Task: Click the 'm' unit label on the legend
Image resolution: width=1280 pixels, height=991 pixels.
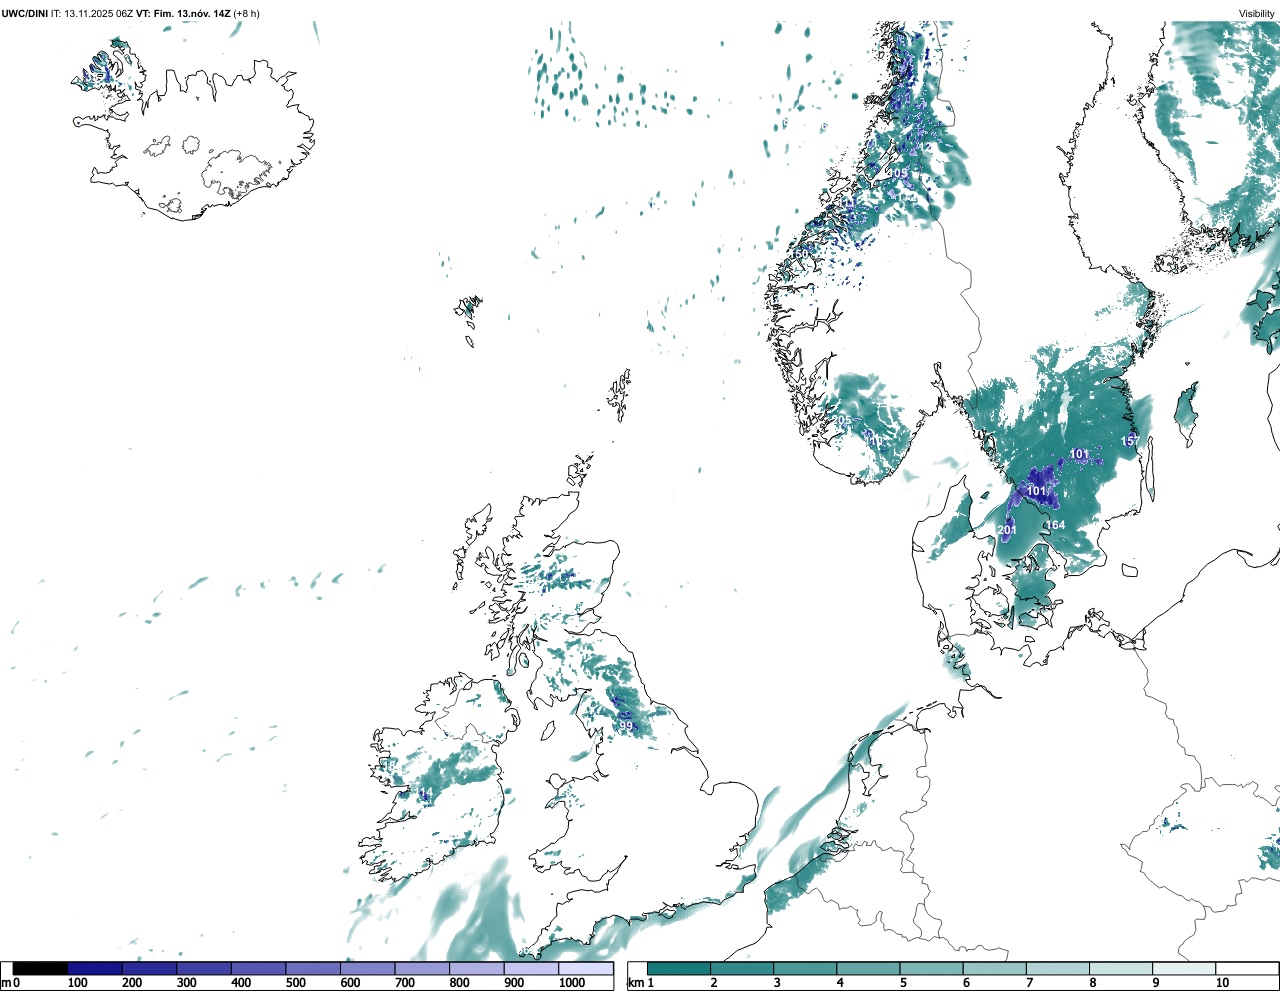Action: [6, 983]
